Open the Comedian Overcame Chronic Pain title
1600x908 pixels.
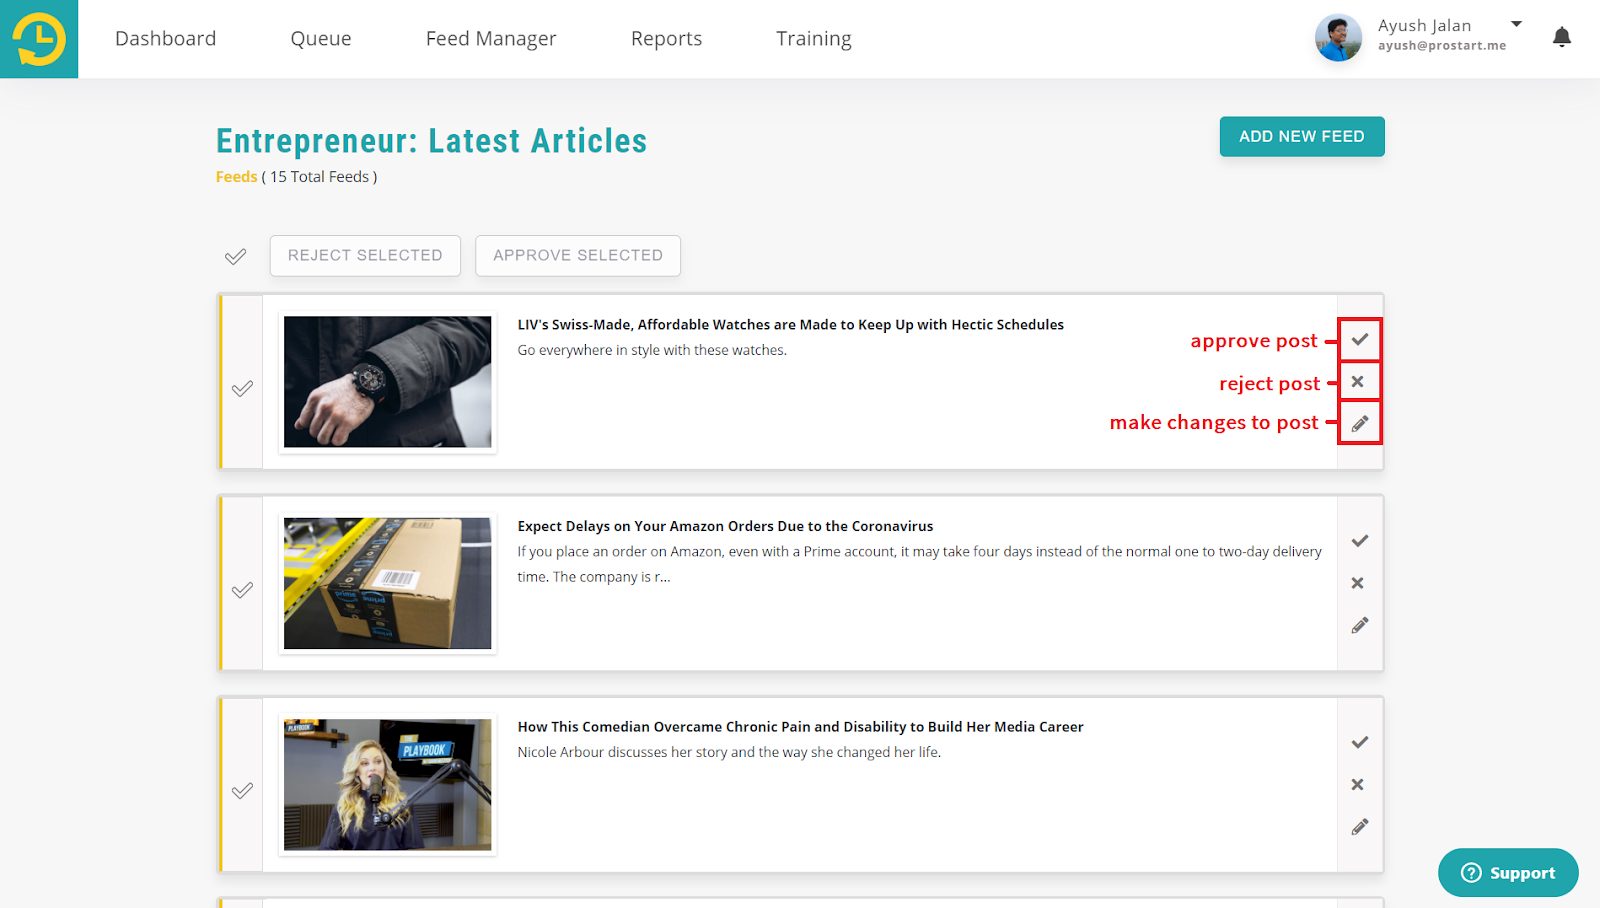tap(801, 727)
